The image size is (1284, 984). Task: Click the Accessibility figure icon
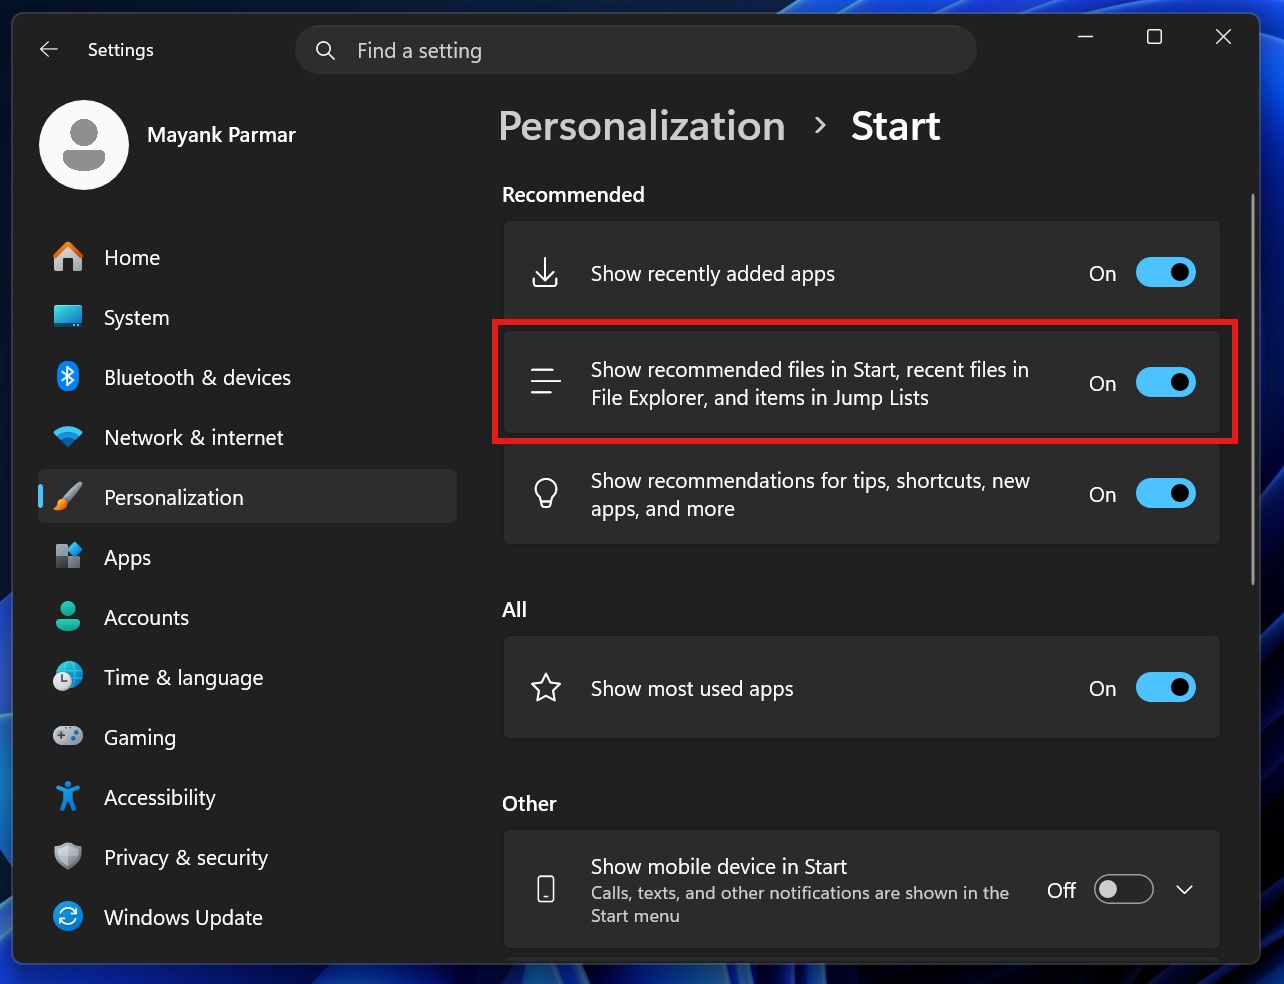[68, 797]
